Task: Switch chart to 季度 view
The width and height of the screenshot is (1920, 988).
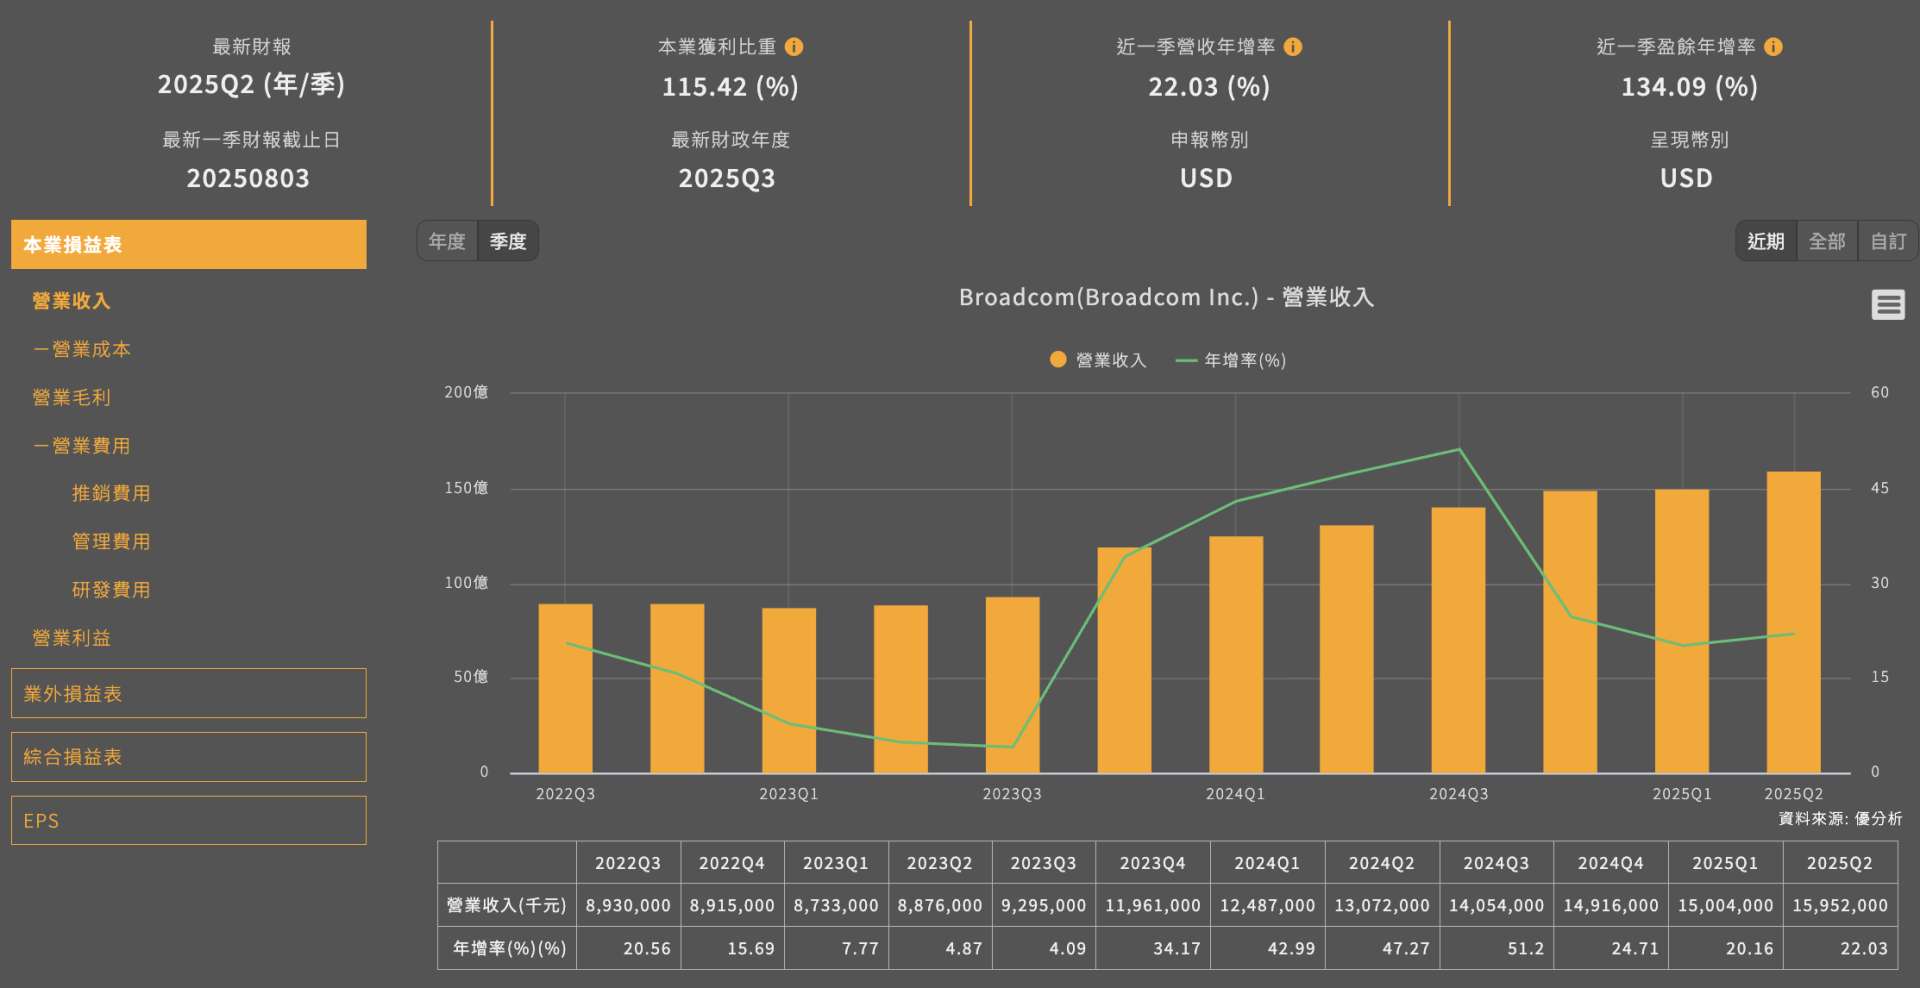Action: point(508,241)
